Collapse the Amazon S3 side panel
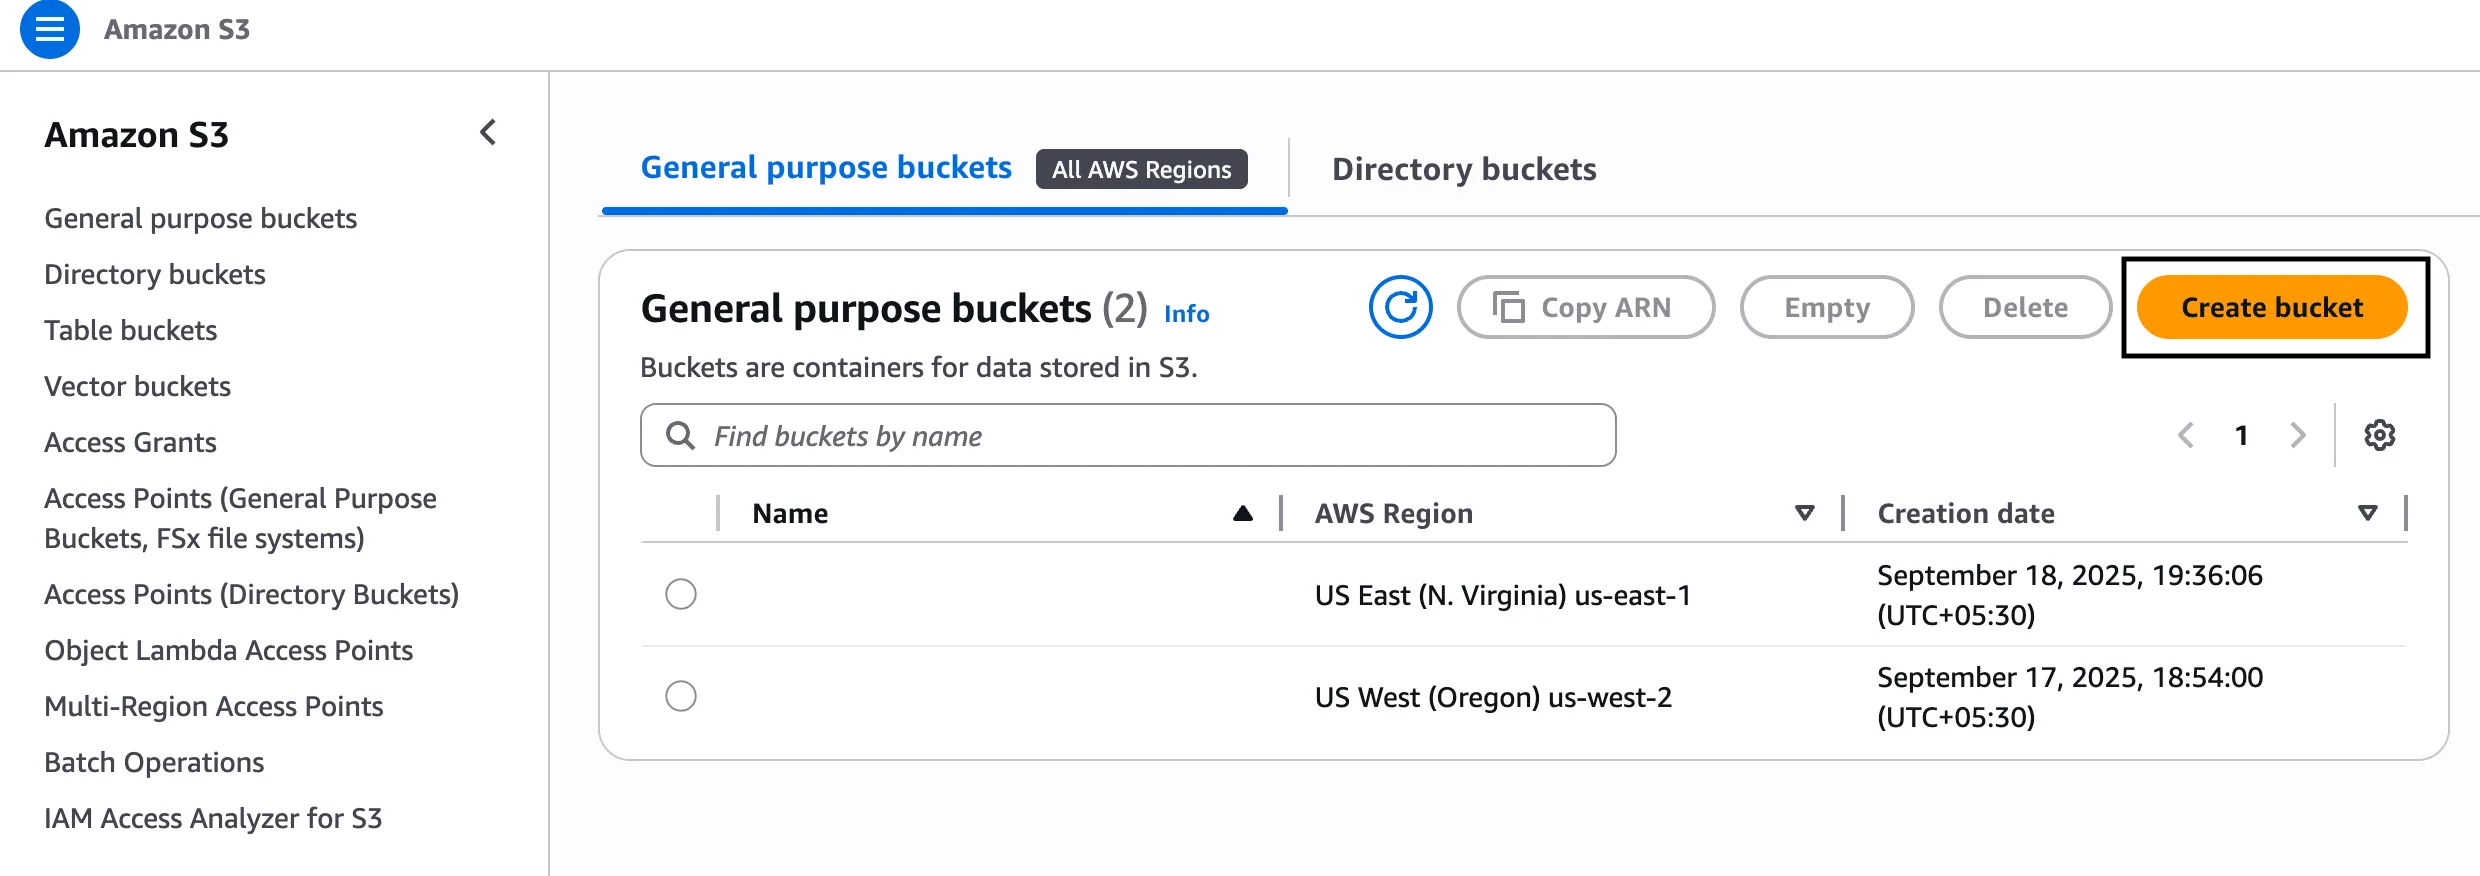2480x876 pixels. [x=488, y=133]
